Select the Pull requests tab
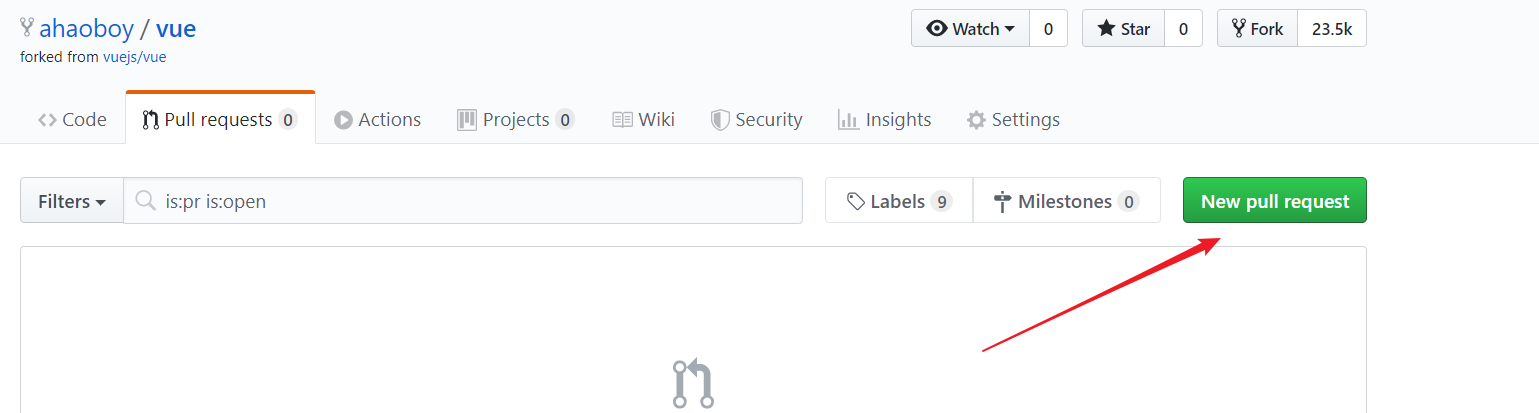The width and height of the screenshot is (1539, 413). coord(220,120)
